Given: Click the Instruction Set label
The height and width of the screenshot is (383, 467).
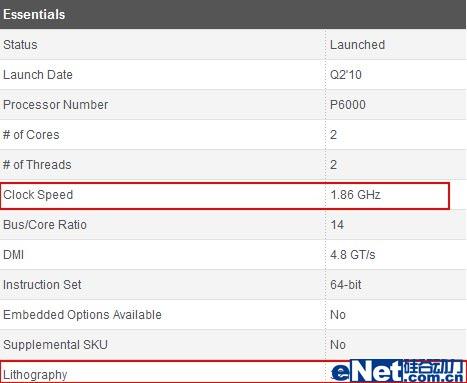Looking at the screenshot, I should point(42,285).
